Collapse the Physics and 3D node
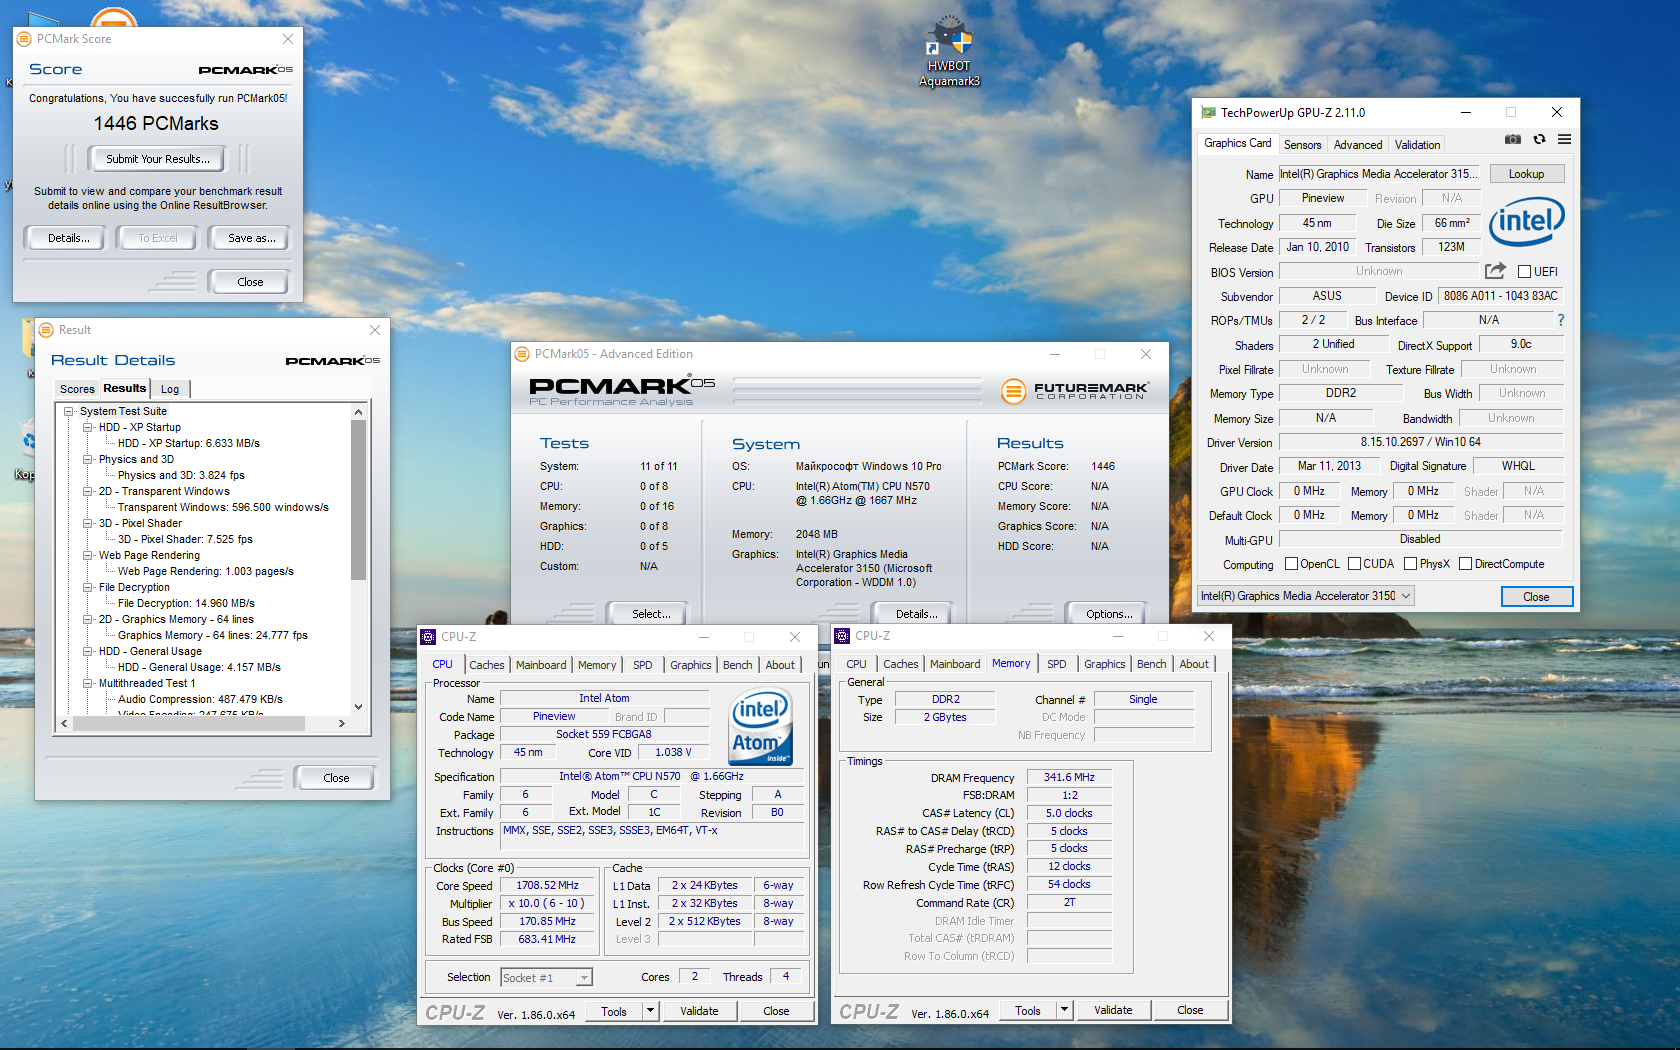The height and width of the screenshot is (1050, 1680). [88, 459]
